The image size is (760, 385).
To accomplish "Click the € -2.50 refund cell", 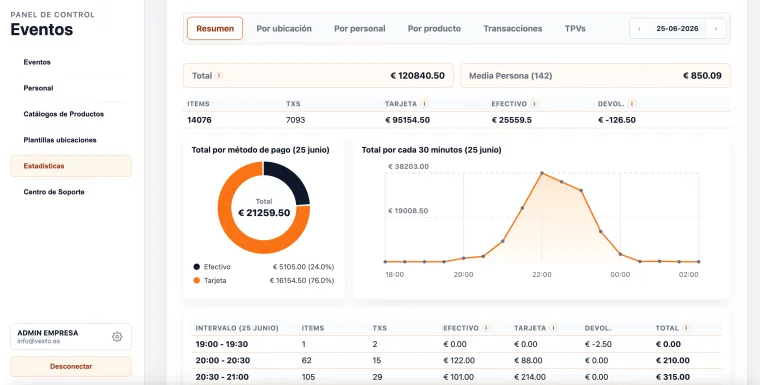I will (598, 344).
